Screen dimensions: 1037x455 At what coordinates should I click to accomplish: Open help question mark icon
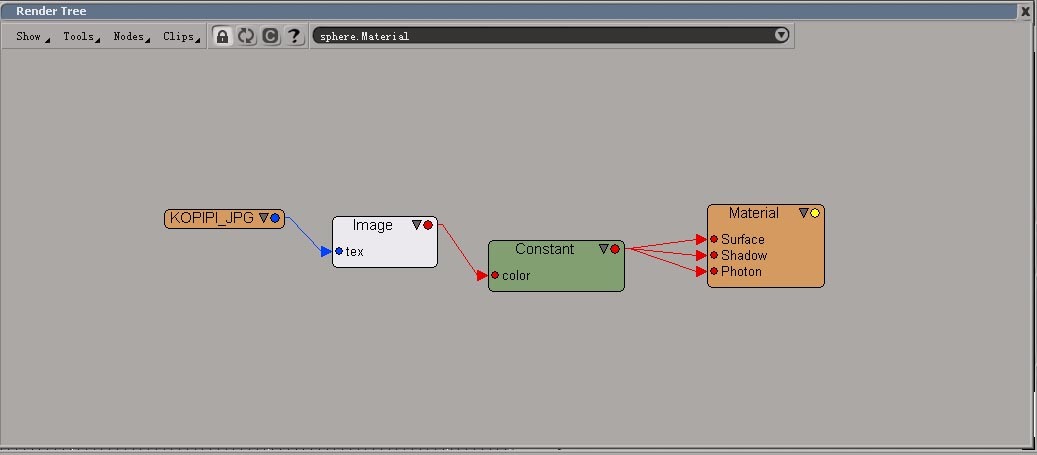294,36
